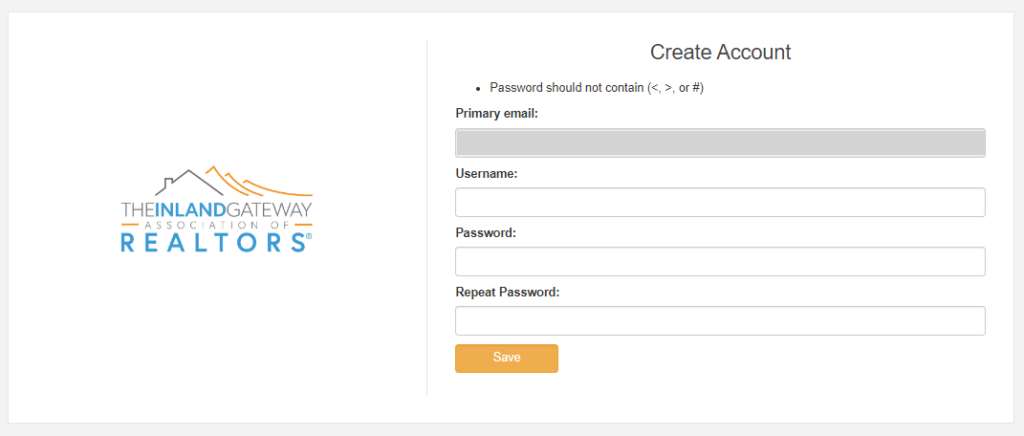
Task: Click the orange Save button
Action: tap(507, 358)
